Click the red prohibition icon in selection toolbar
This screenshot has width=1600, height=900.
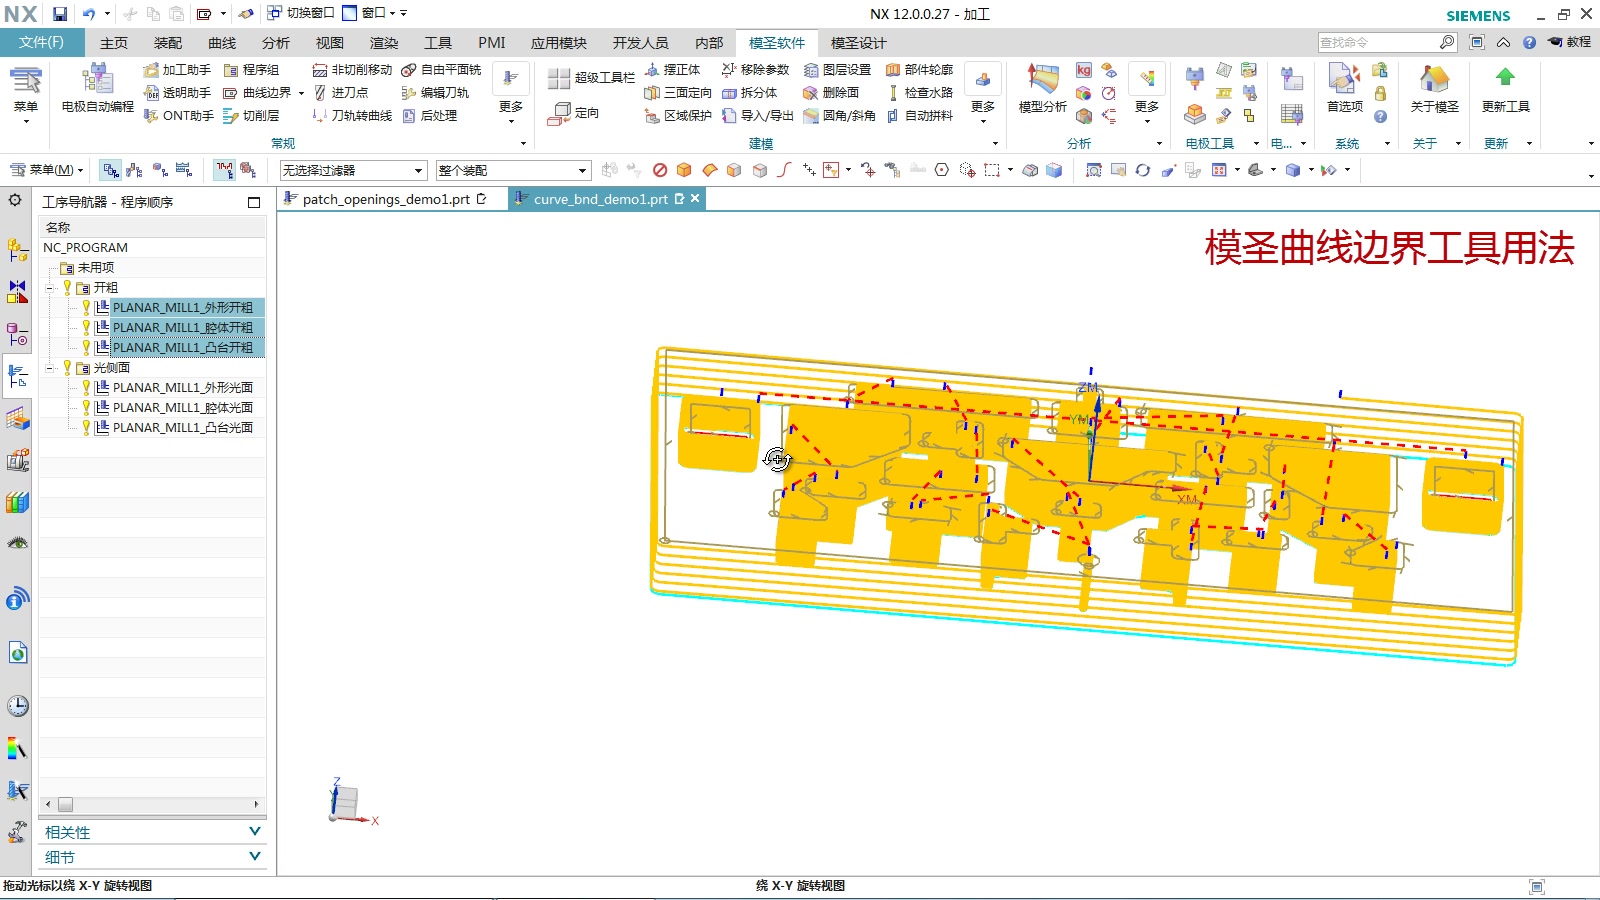(660, 170)
